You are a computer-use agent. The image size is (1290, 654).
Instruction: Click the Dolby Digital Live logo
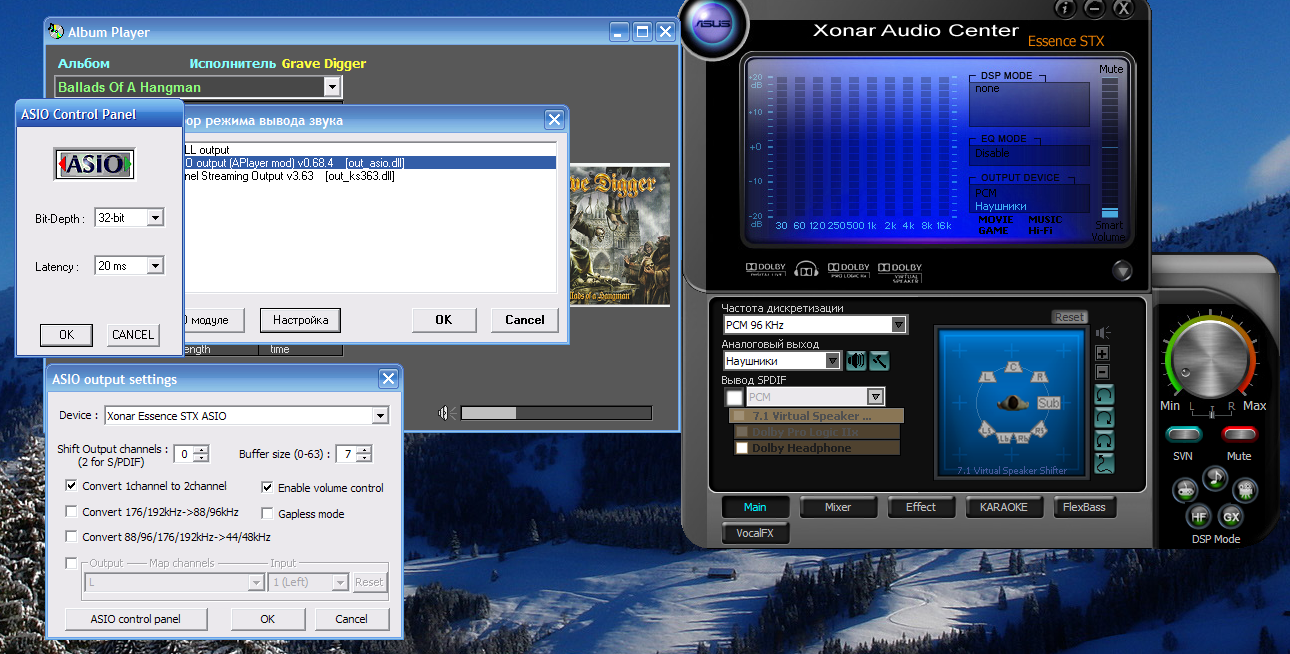pyautogui.click(x=765, y=269)
